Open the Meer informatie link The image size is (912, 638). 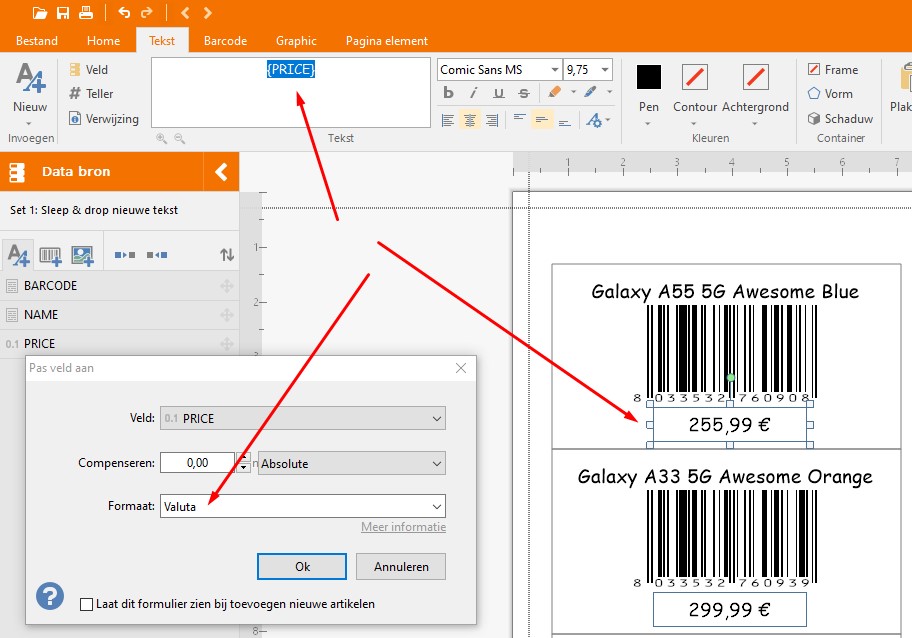[403, 527]
